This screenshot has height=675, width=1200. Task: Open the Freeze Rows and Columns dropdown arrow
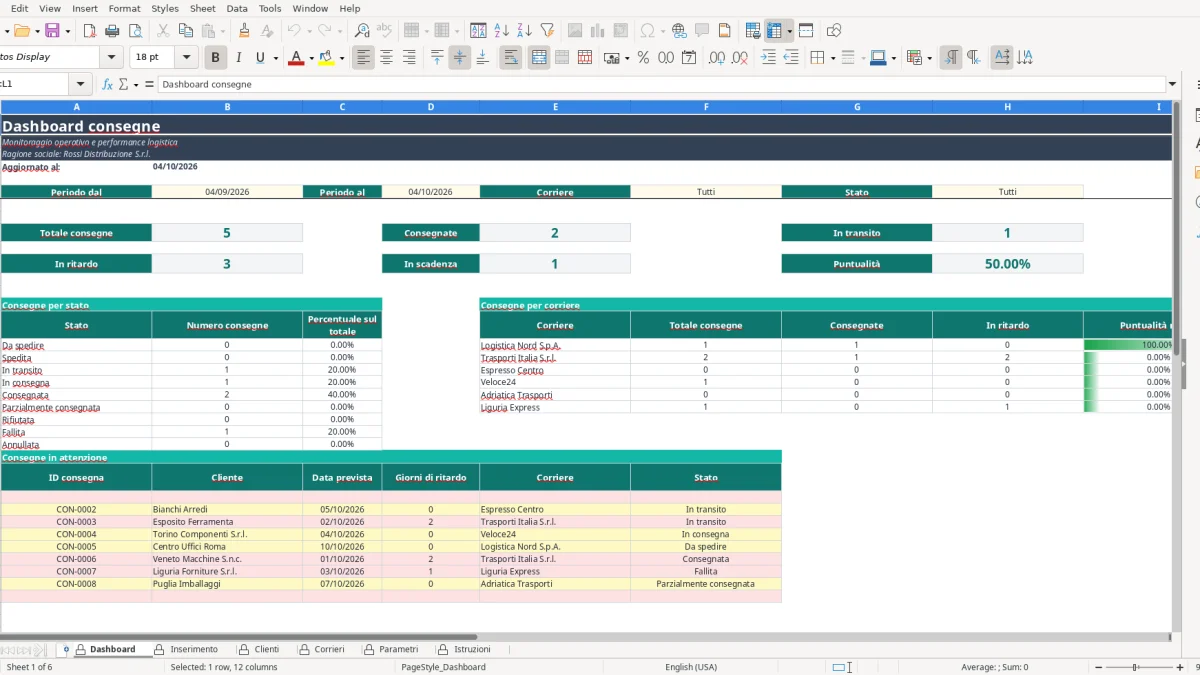790,31
